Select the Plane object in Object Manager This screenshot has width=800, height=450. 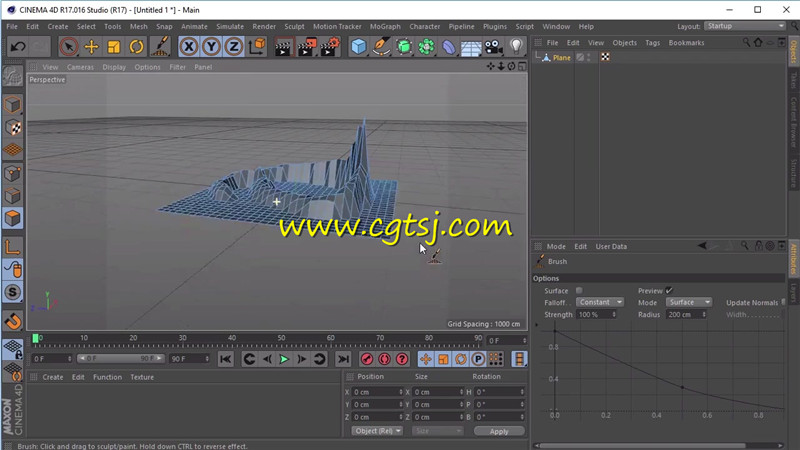point(561,58)
